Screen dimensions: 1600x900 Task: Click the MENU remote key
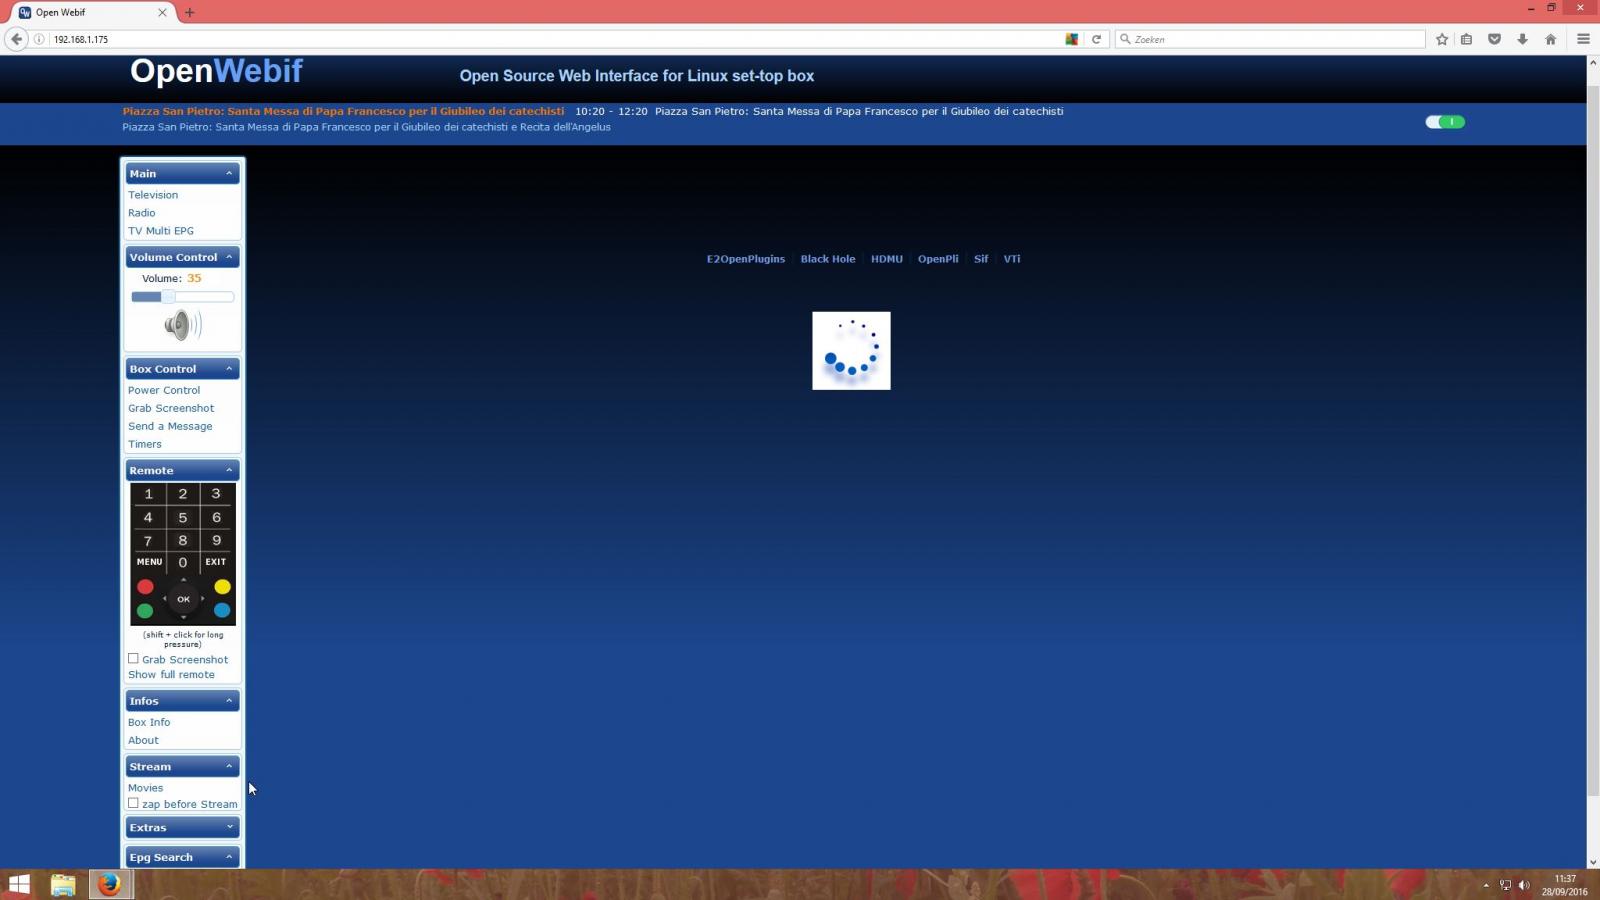coord(149,562)
